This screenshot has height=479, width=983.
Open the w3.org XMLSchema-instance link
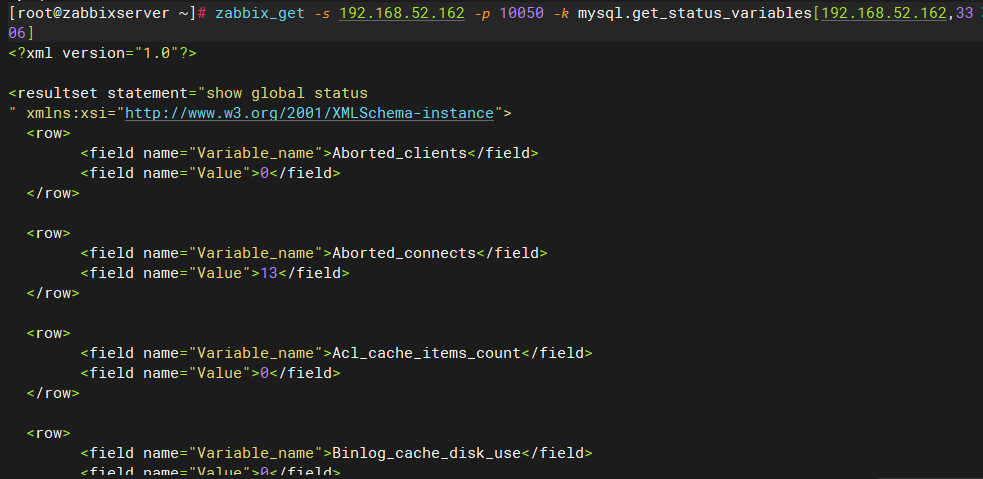310,113
